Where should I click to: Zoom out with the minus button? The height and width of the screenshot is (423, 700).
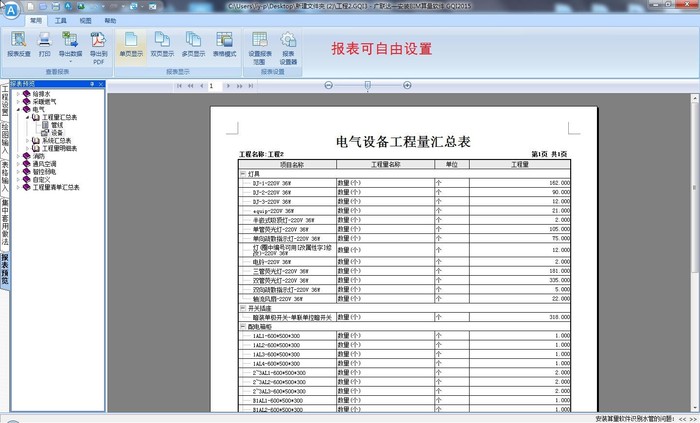(x=329, y=85)
